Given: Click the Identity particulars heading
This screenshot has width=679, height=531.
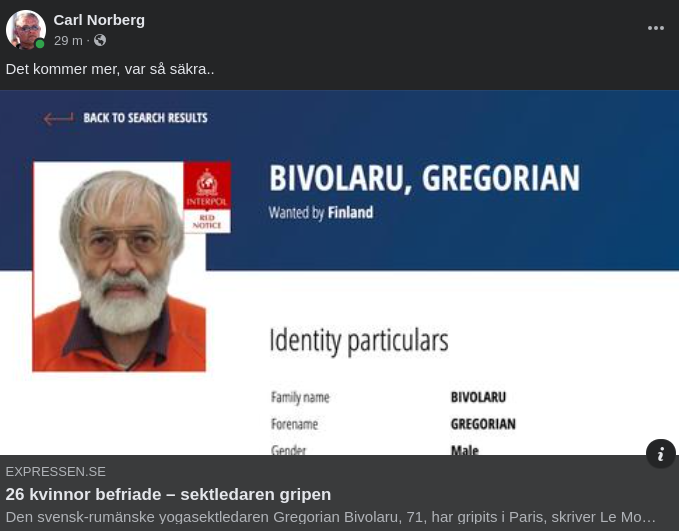Looking at the screenshot, I should pyautogui.click(x=359, y=341).
